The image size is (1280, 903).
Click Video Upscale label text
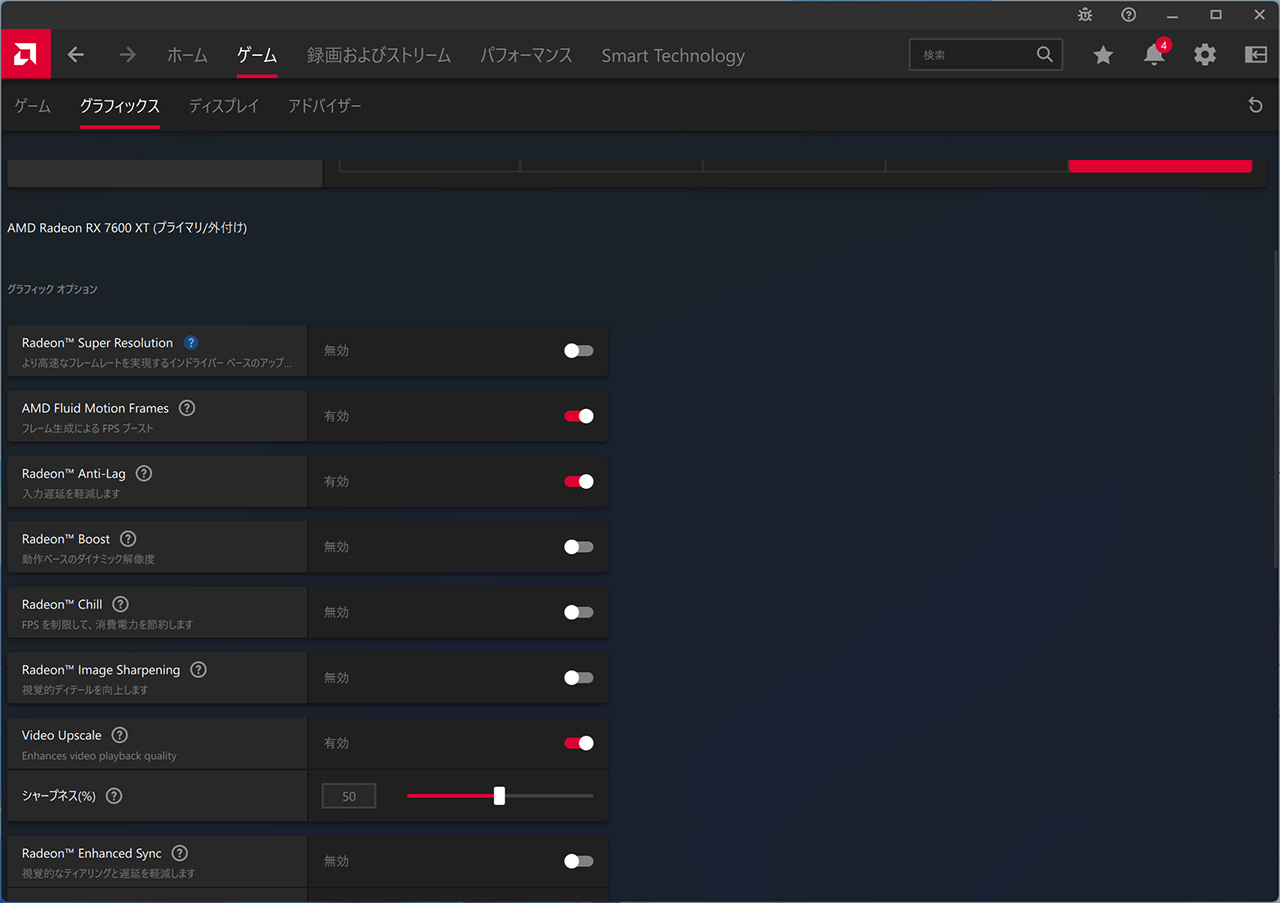tap(62, 735)
